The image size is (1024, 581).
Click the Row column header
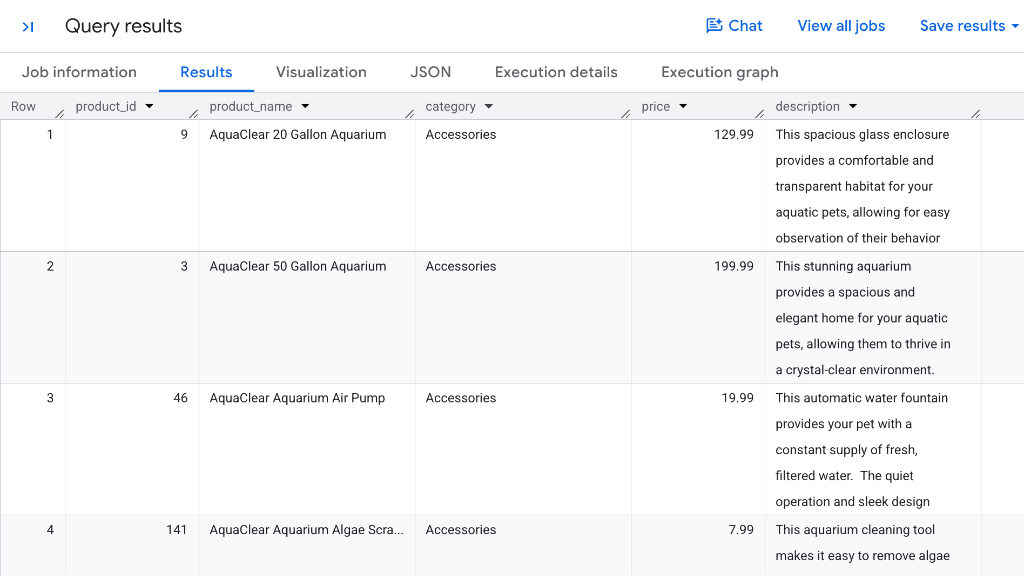pos(24,107)
